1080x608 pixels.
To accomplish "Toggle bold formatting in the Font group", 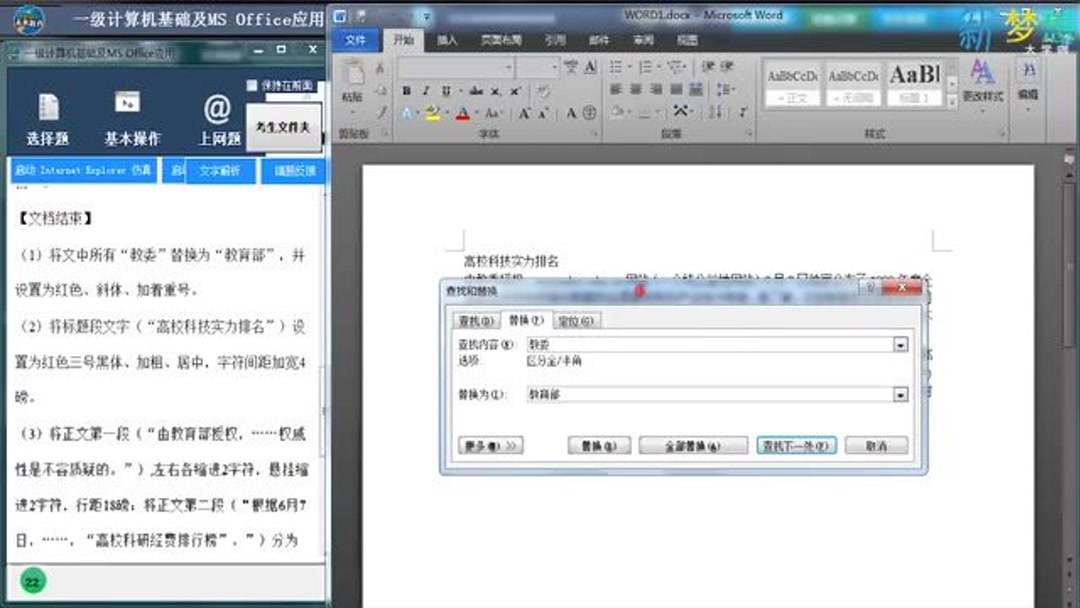I will click(x=407, y=91).
